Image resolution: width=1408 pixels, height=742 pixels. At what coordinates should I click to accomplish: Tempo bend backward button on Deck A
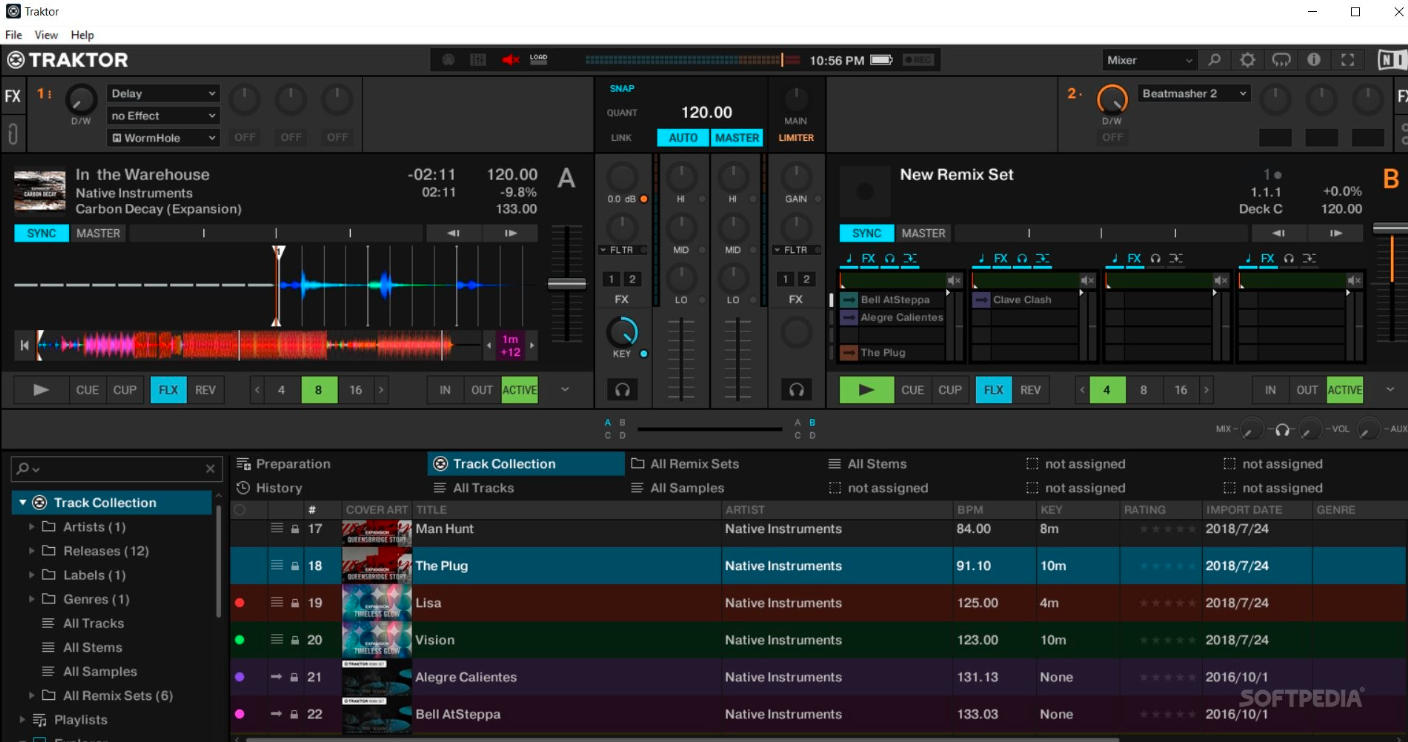pos(453,233)
